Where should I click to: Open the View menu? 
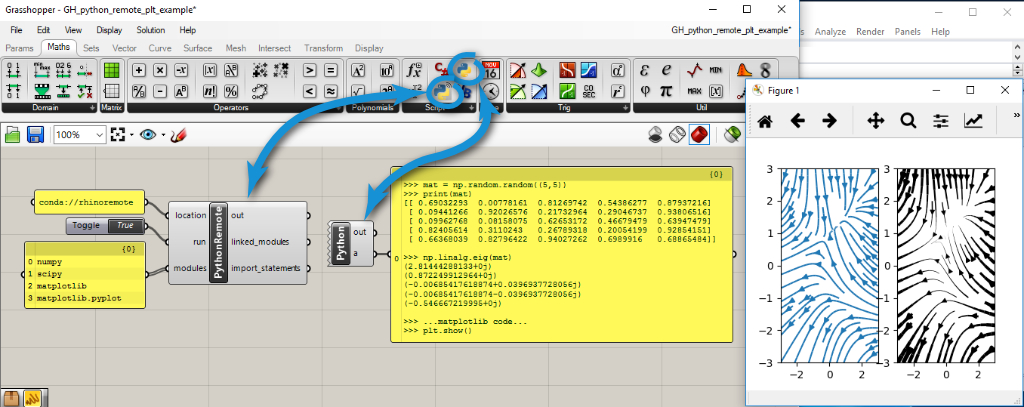pyautogui.click(x=73, y=30)
